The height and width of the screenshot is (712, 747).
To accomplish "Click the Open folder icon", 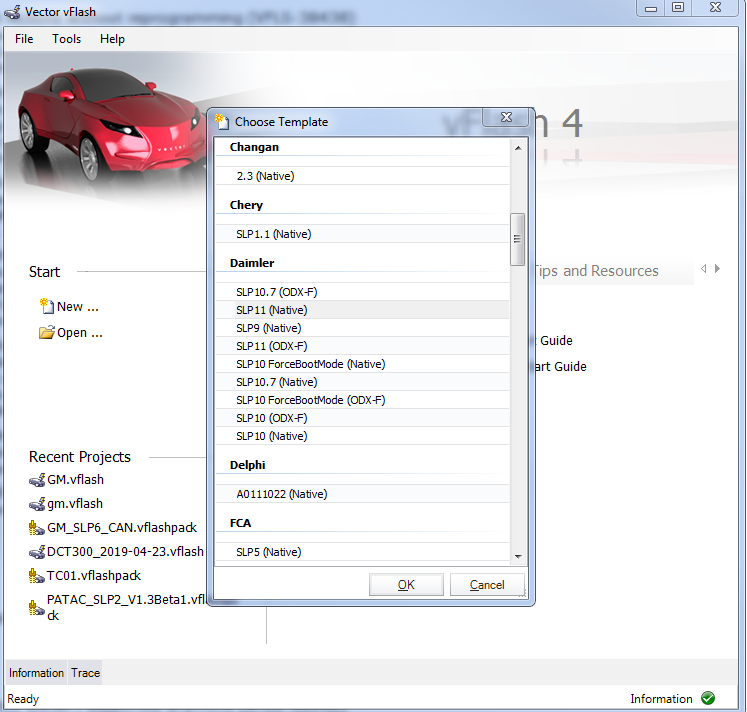I will pos(46,332).
